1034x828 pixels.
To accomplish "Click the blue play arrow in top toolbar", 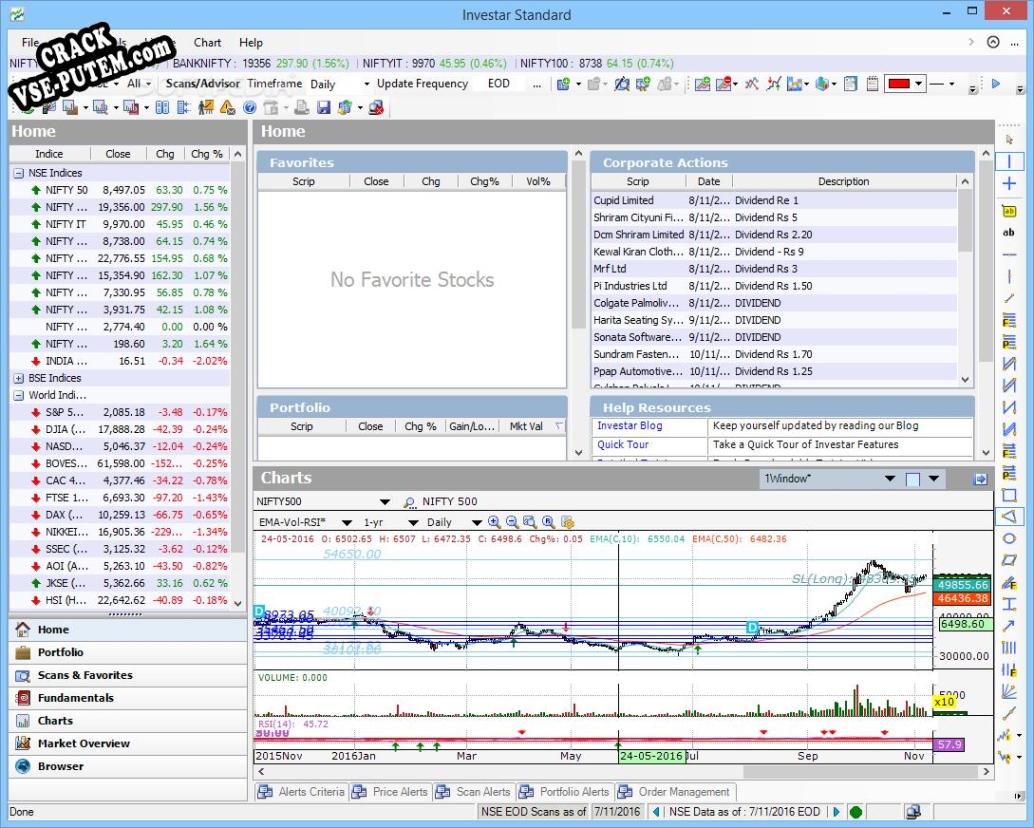I will tap(996, 84).
